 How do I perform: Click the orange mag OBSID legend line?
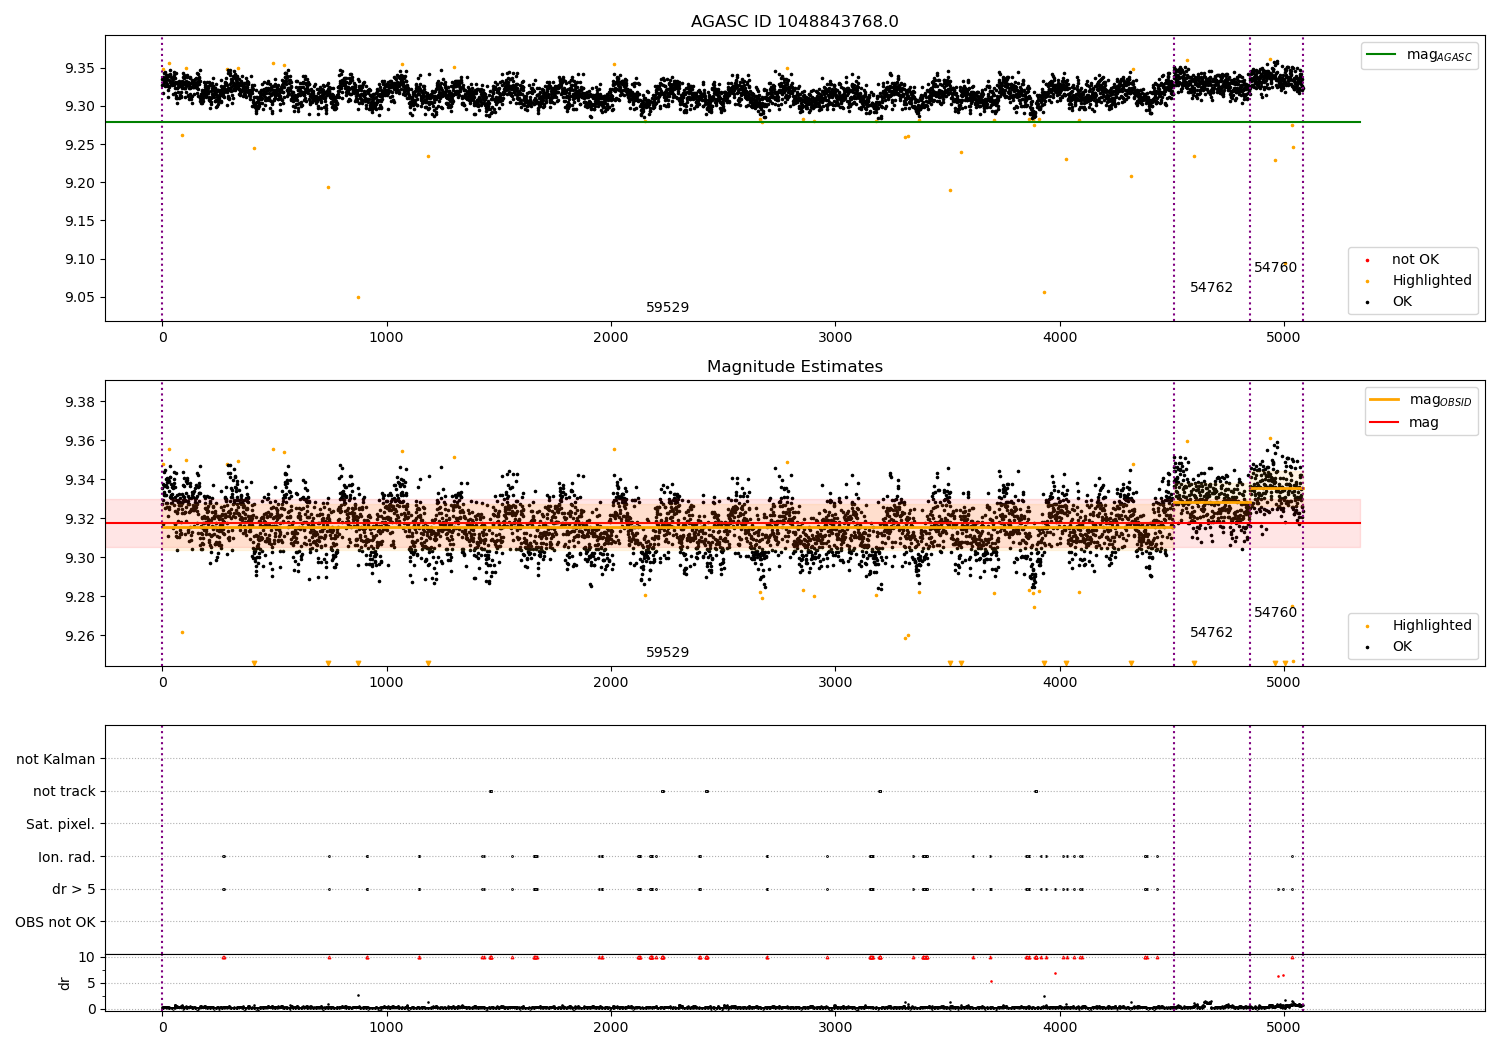(1384, 399)
